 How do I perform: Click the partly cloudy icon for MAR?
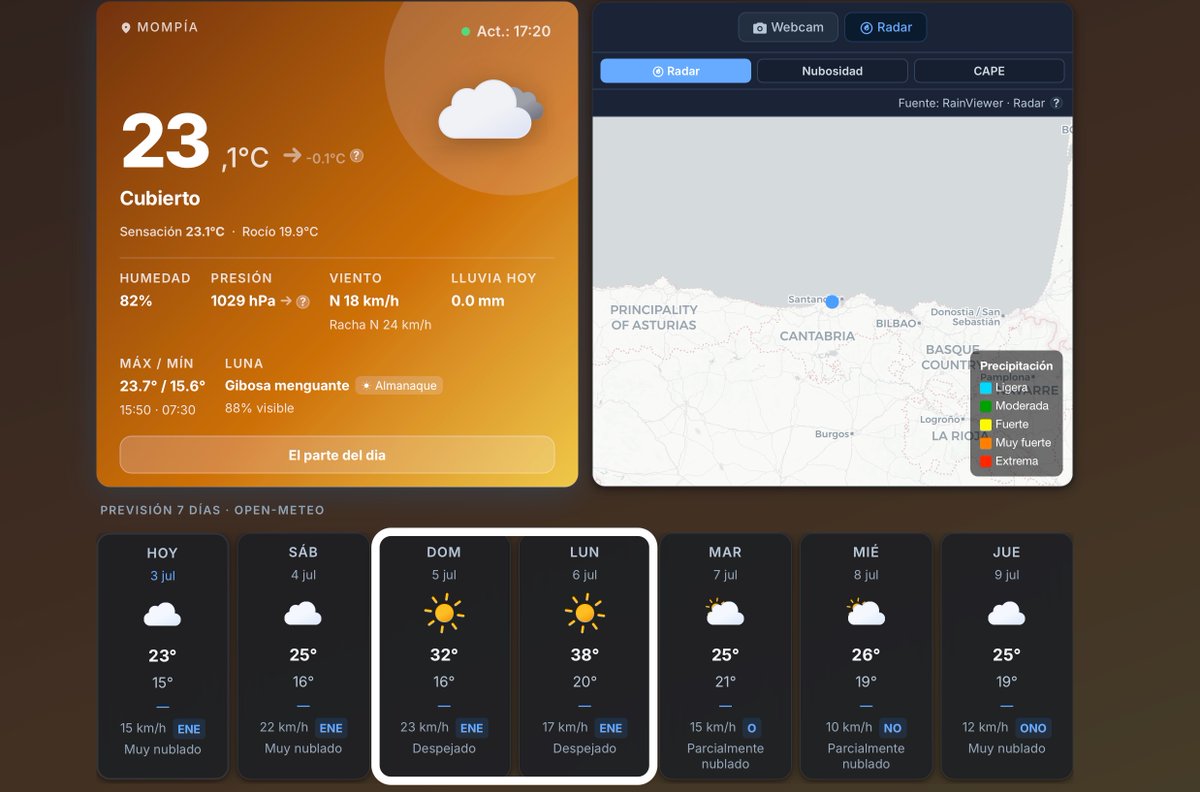(x=724, y=612)
